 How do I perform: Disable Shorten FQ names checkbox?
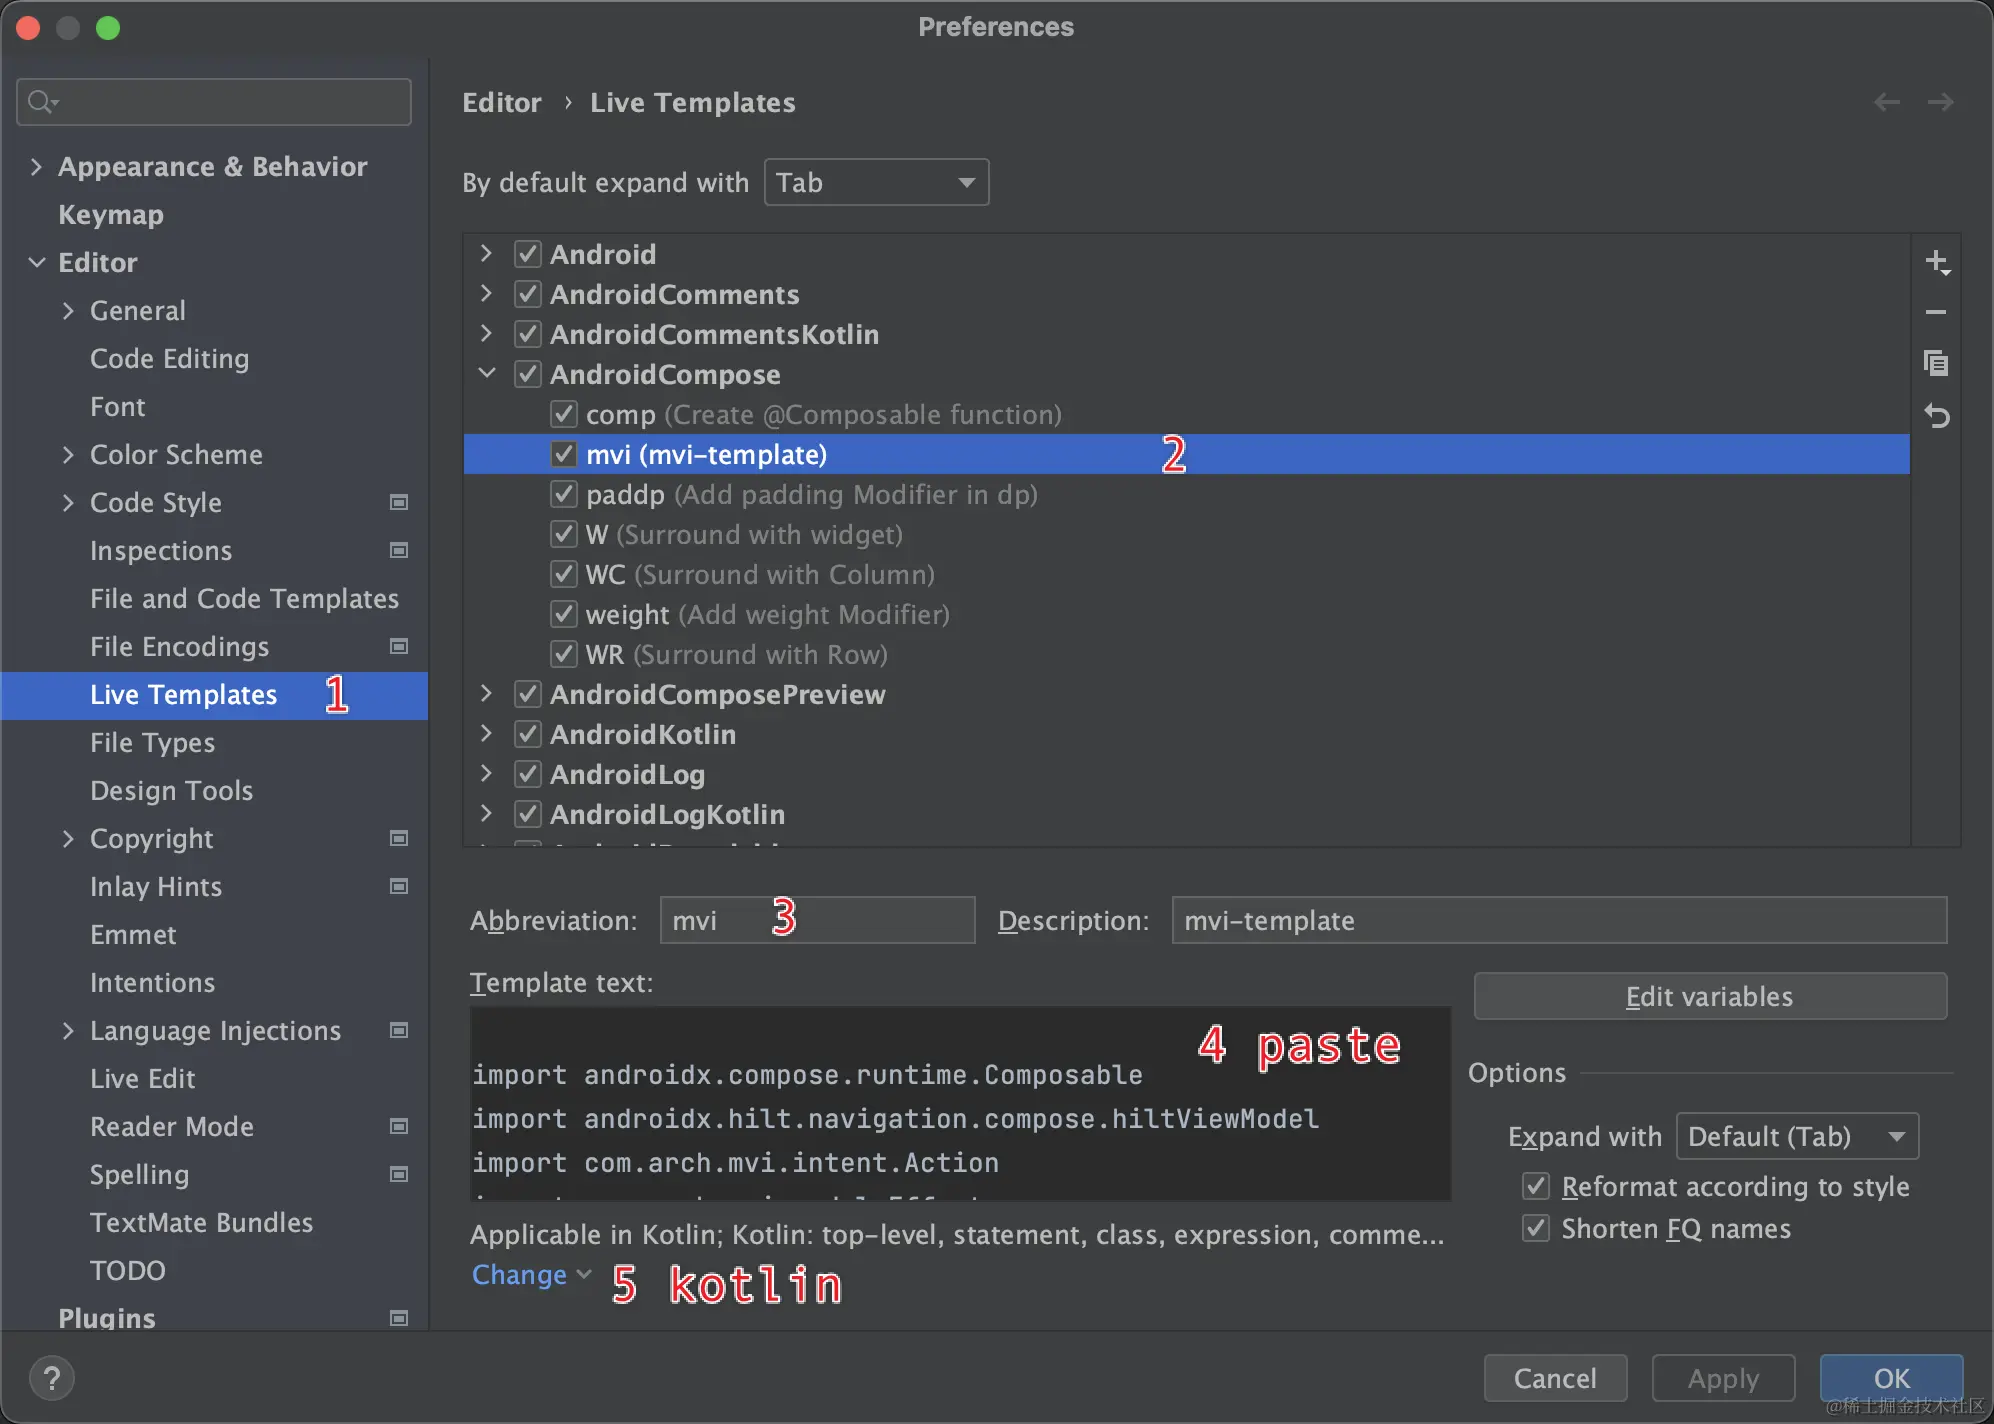[x=1536, y=1228]
